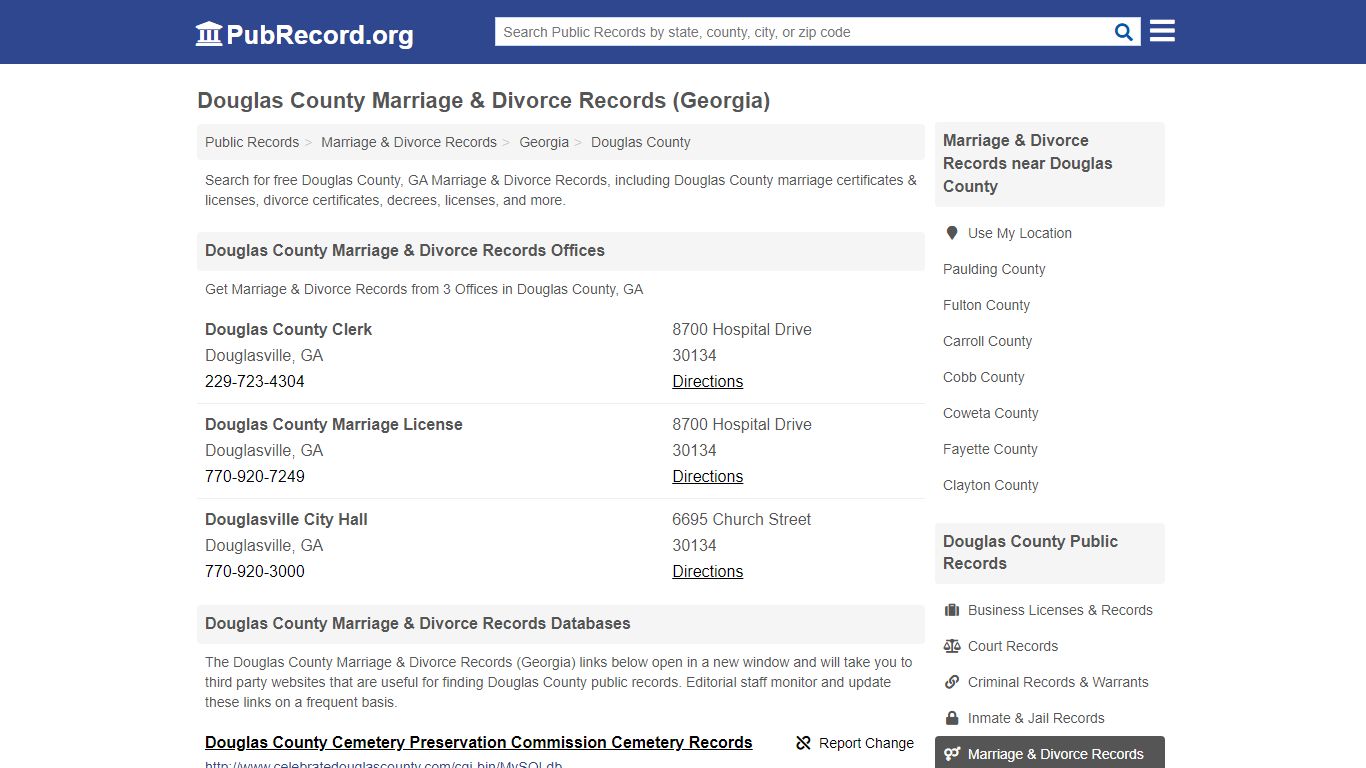Image resolution: width=1366 pixels, height=768 pixels.
Task: Click phone number 770-920-3000
Action: (x=255, y=571)
